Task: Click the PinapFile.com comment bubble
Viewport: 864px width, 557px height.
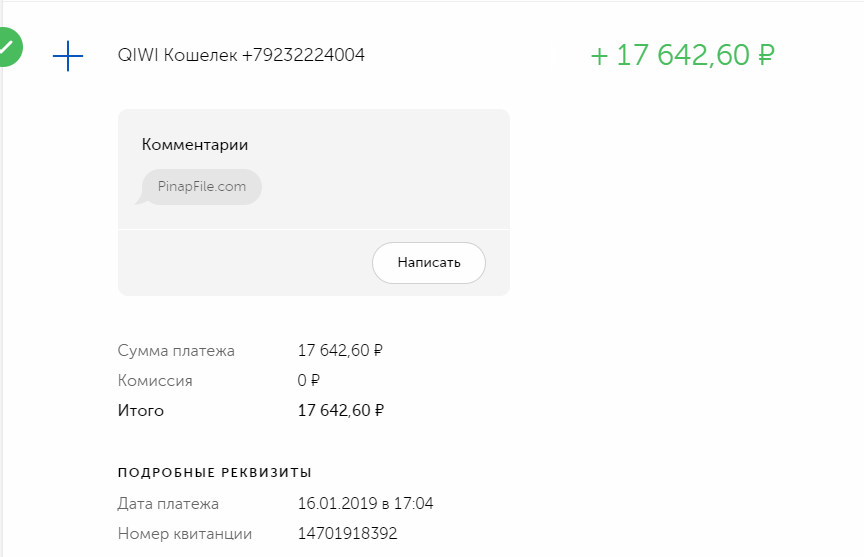Action: click(x=202, y=187)
